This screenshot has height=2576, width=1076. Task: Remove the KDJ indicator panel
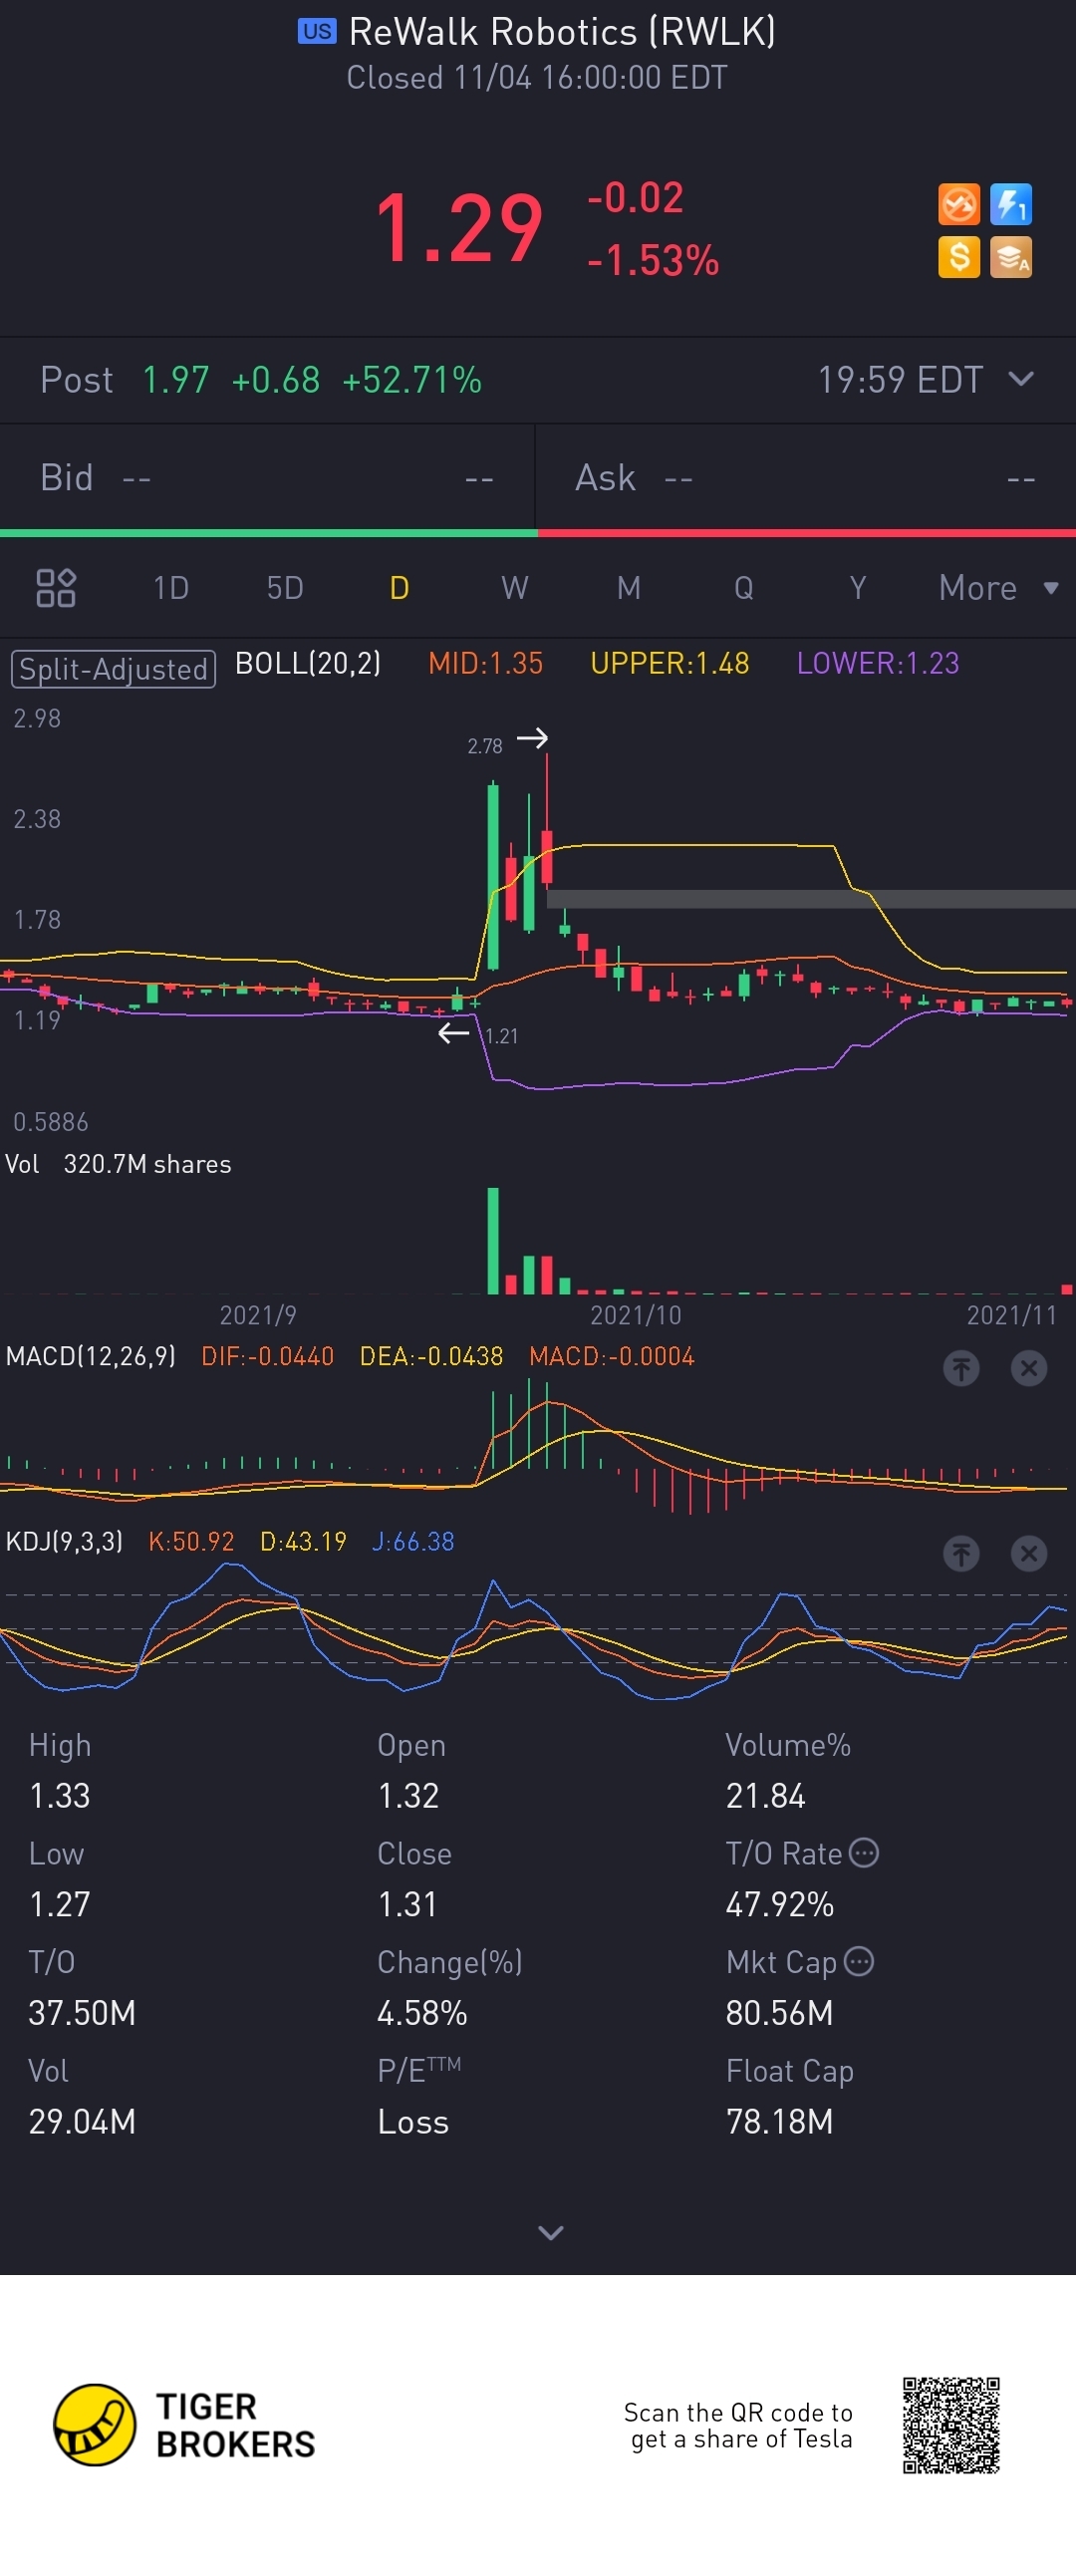tap(1028, 1553)
